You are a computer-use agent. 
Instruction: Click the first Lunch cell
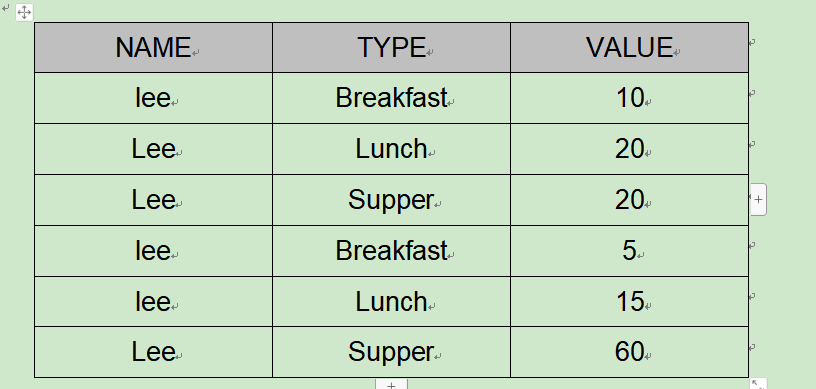click(391, 149)
